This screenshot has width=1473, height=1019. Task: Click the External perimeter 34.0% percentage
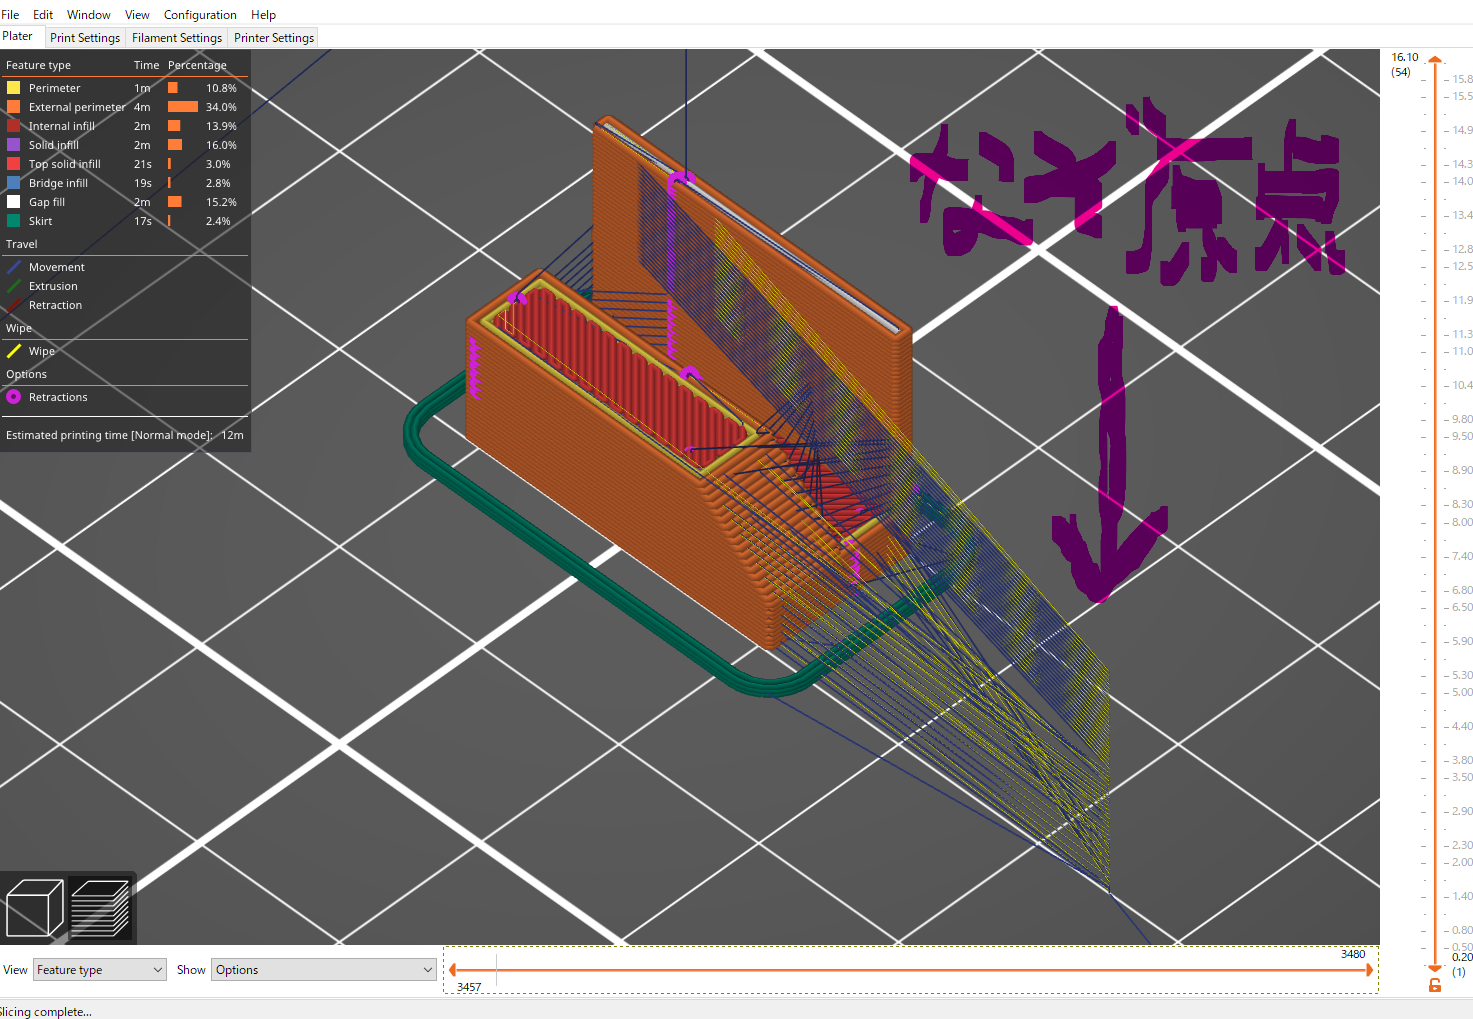point(221,107)
